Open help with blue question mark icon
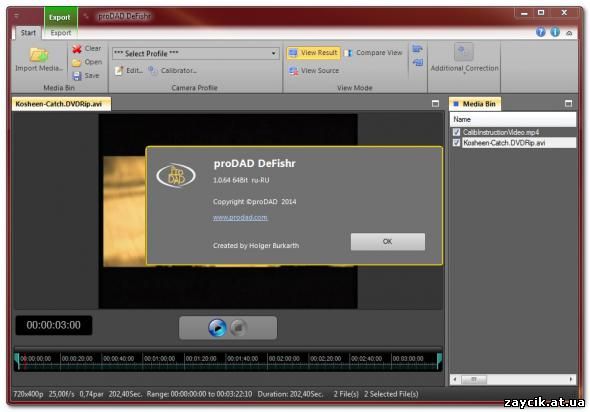This screenshot has width=590, height=412. (541, 32)
